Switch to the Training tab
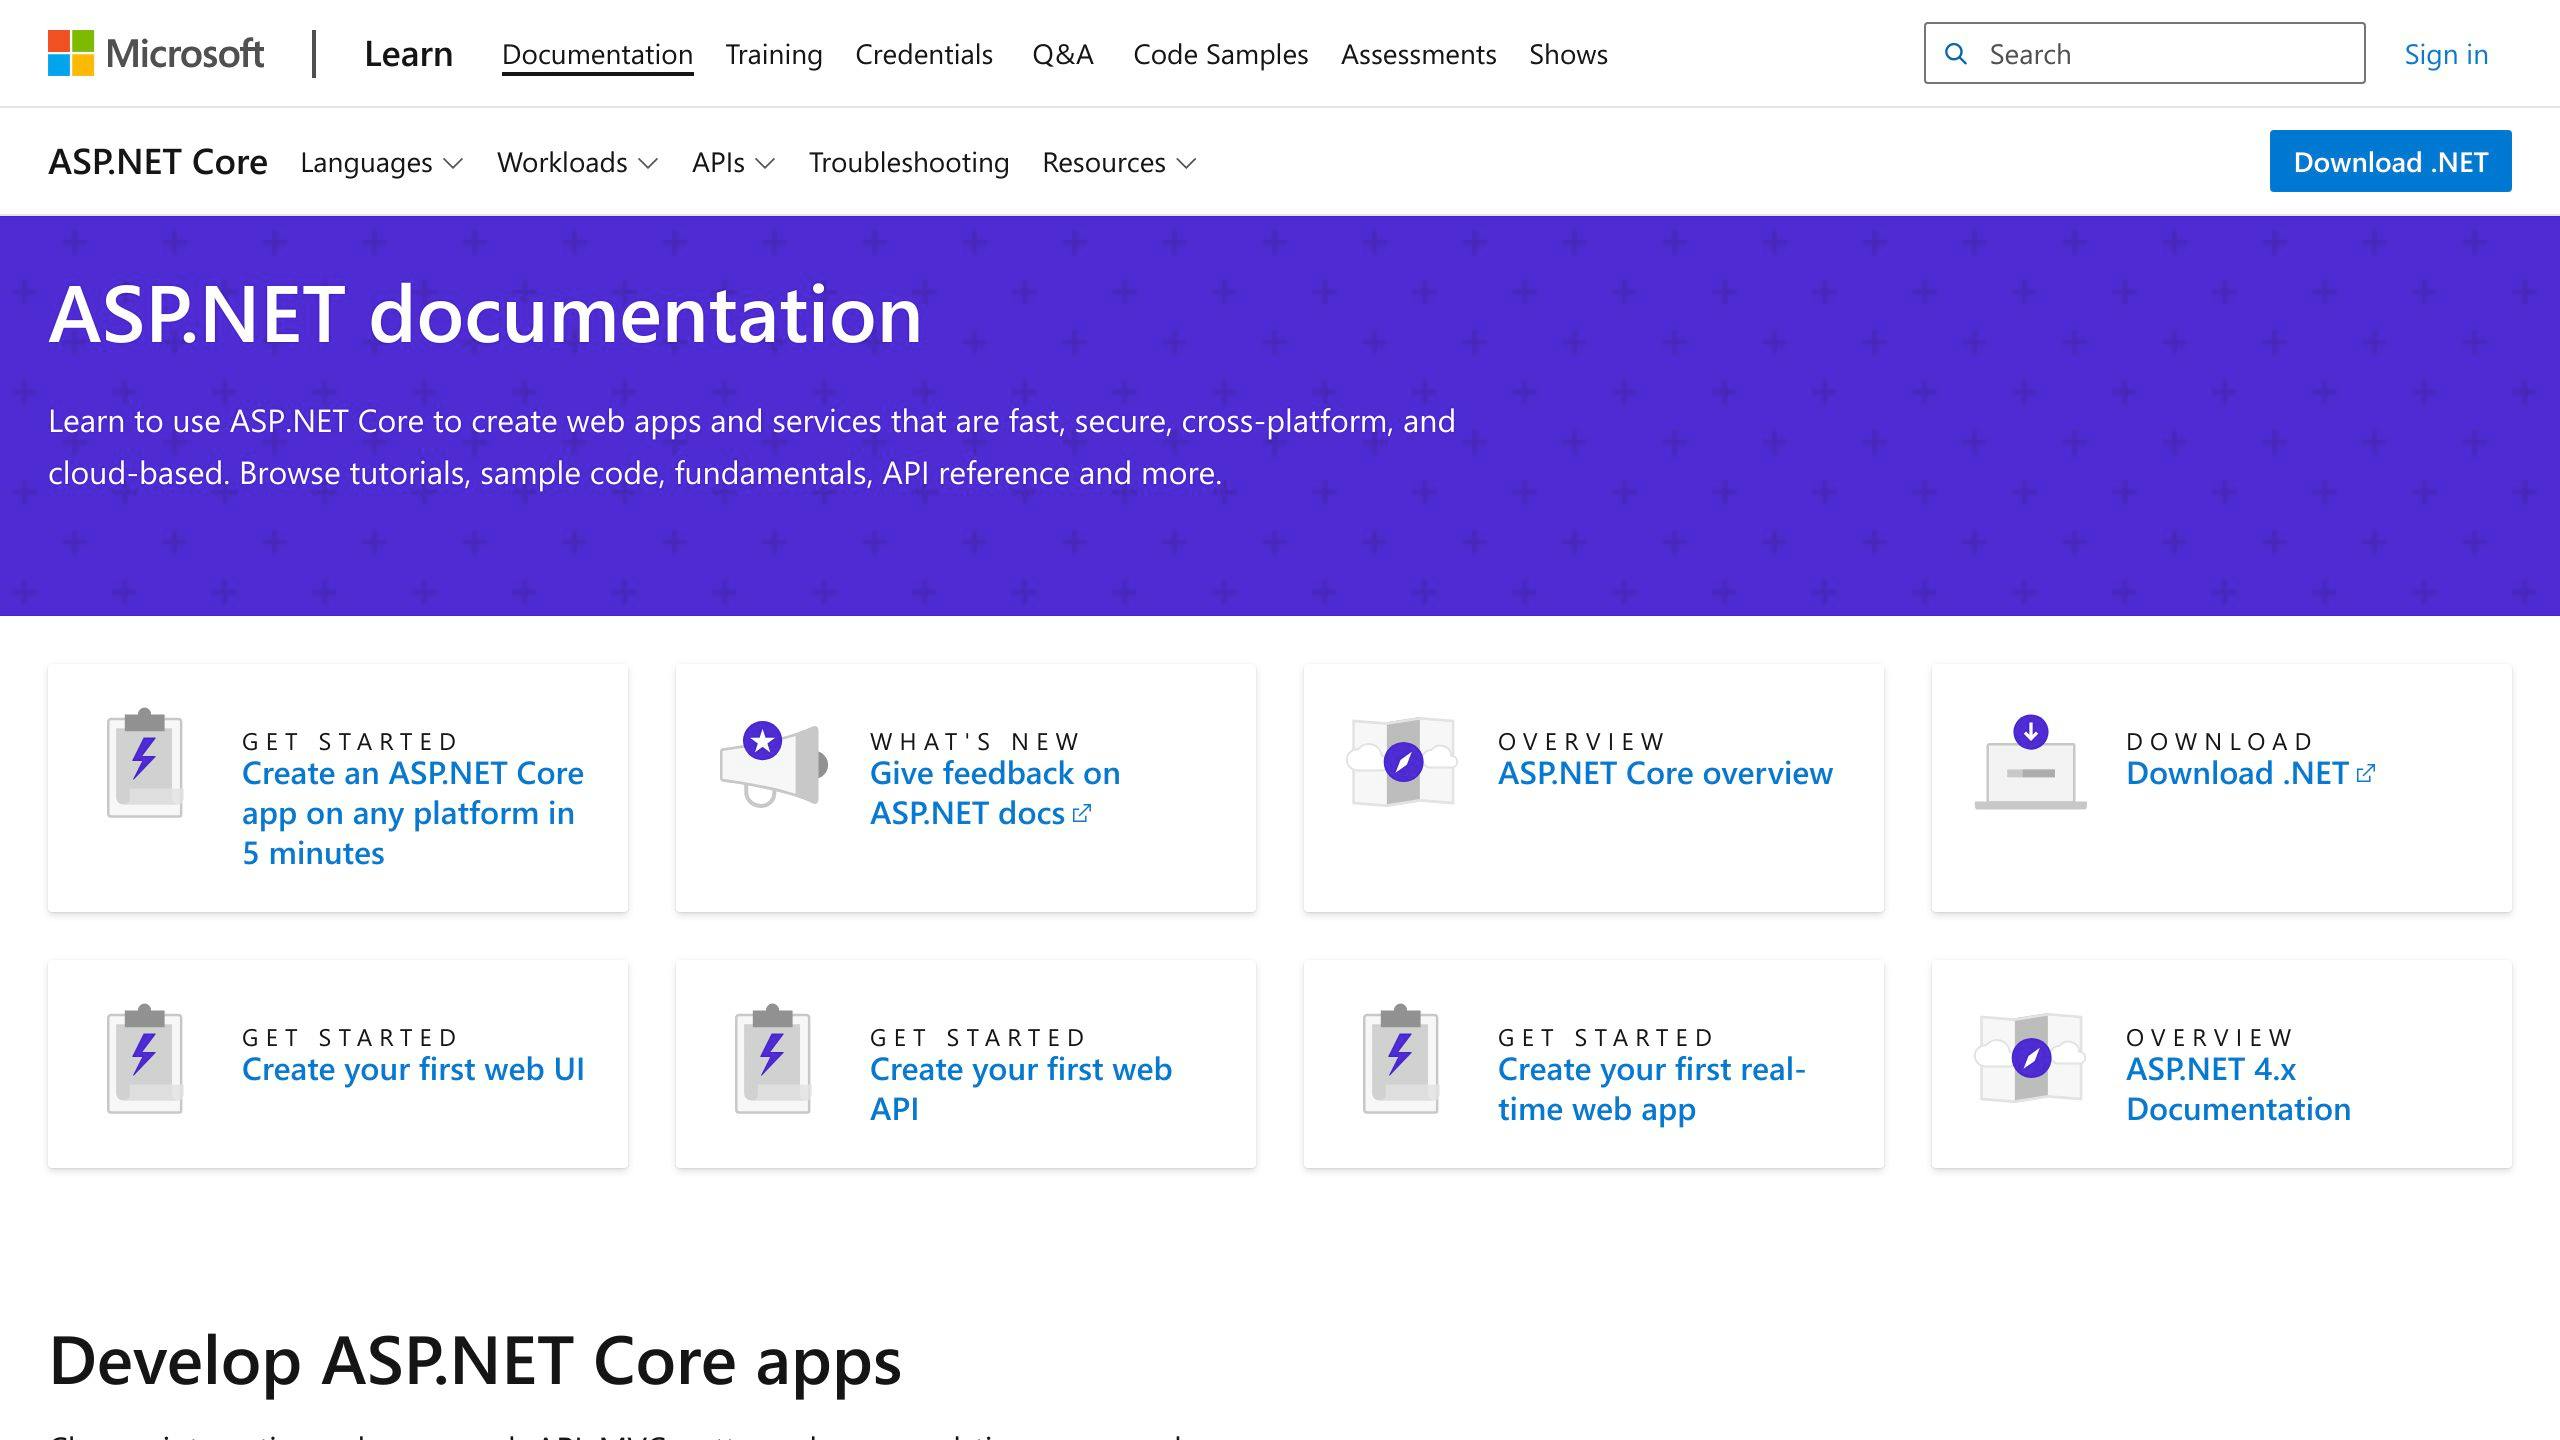 (773, 54)
